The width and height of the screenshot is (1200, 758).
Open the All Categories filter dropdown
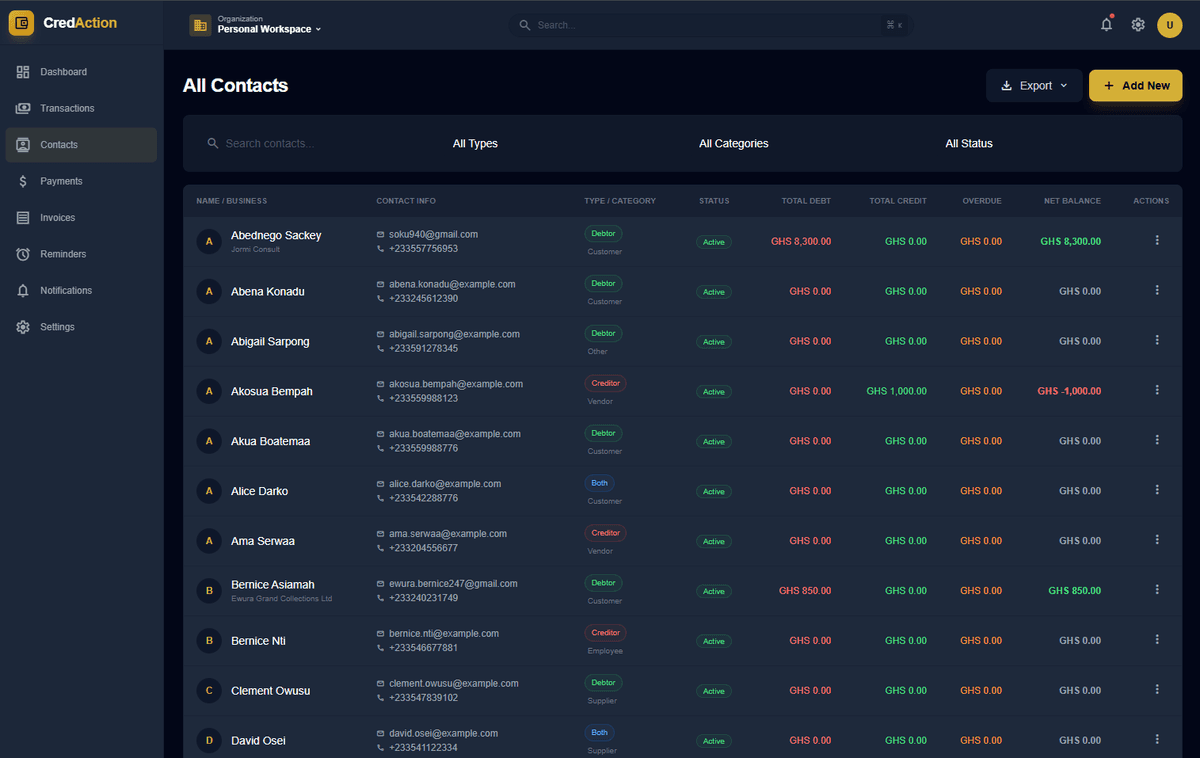[x=733, y=144]
